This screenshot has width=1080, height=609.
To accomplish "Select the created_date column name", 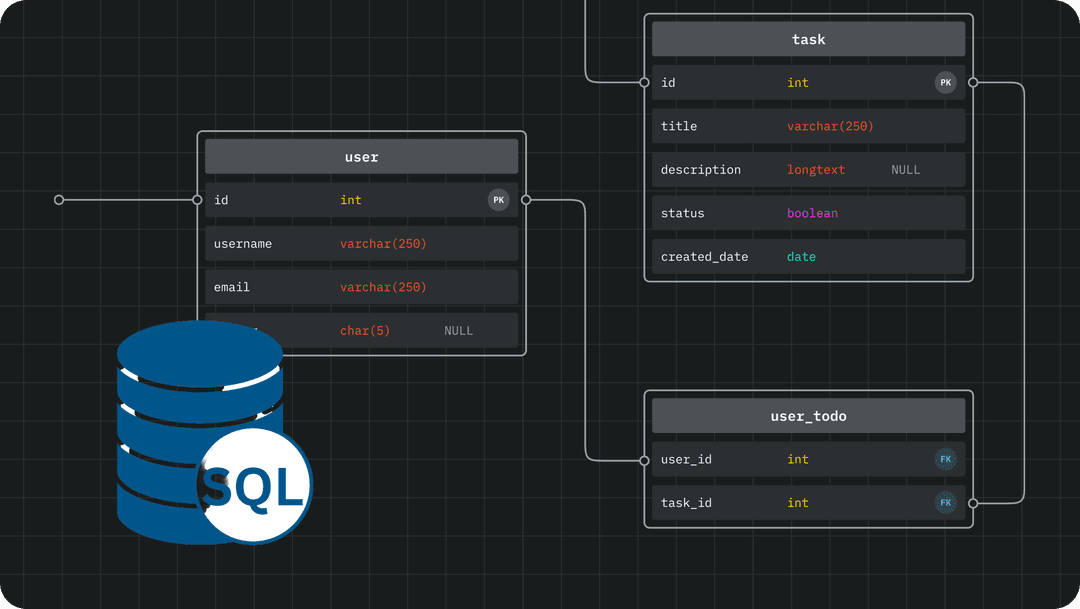I will click(705, 256).
